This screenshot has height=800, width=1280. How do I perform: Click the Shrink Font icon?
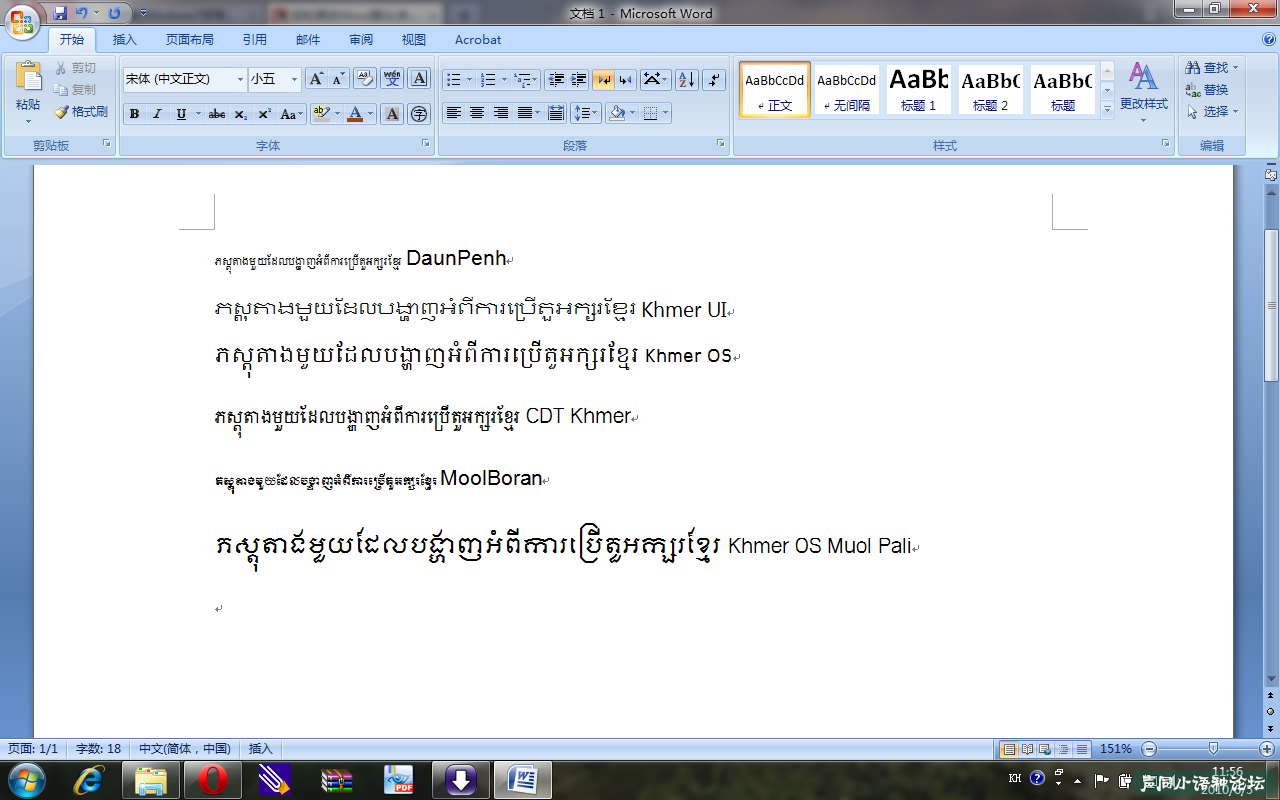point(338,79)
